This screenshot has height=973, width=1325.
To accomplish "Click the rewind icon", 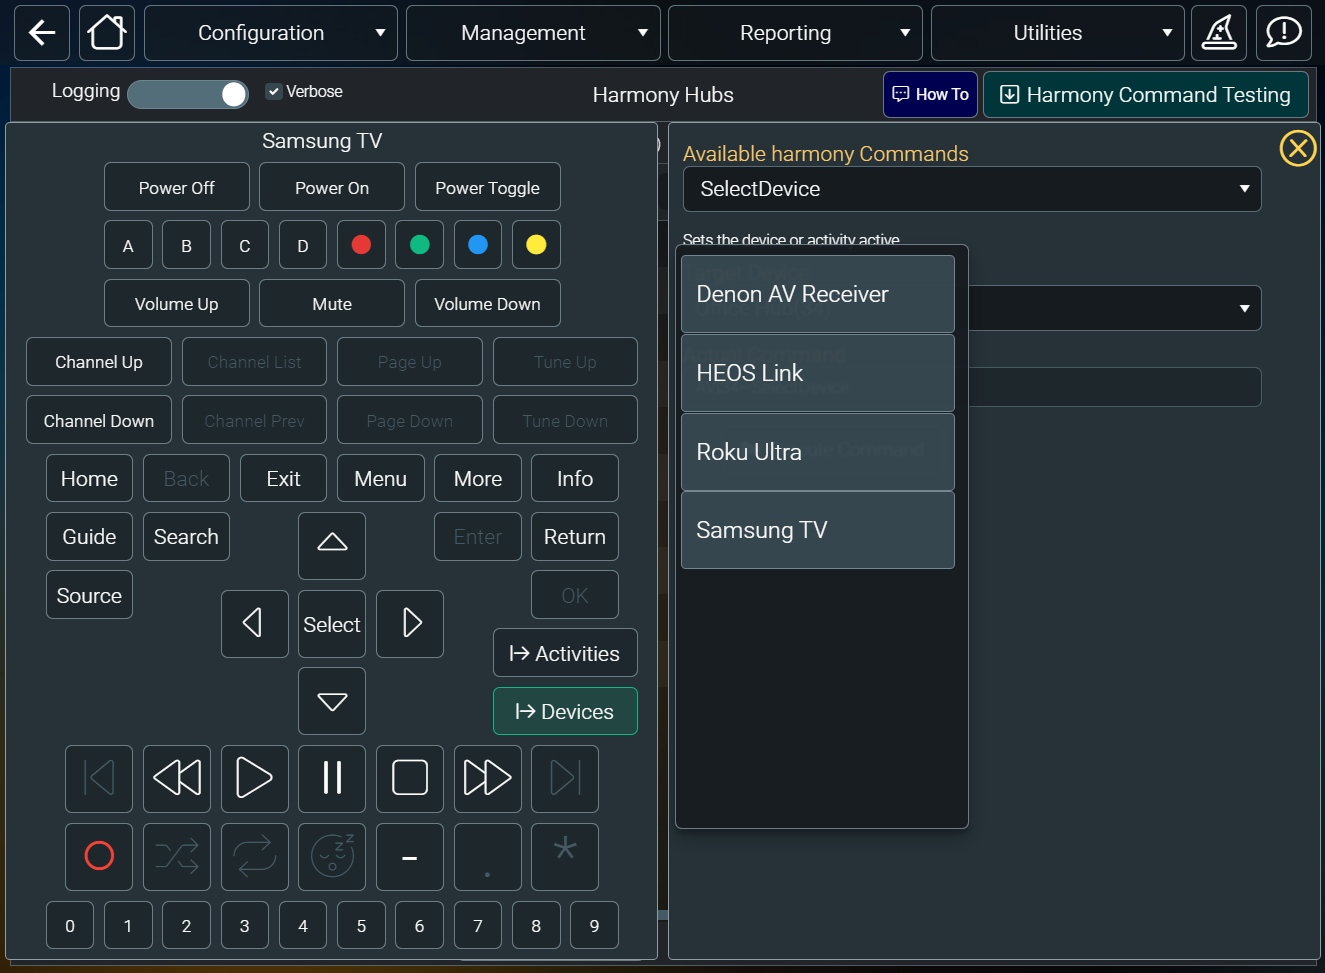I will click(x=177, y=779).
